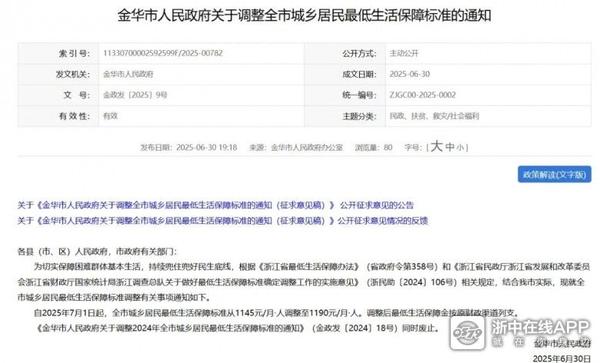Screen dimensions: 600x363
Task: Select index number 11330700002592599F/2025-00782
Action: coord(163,53)
